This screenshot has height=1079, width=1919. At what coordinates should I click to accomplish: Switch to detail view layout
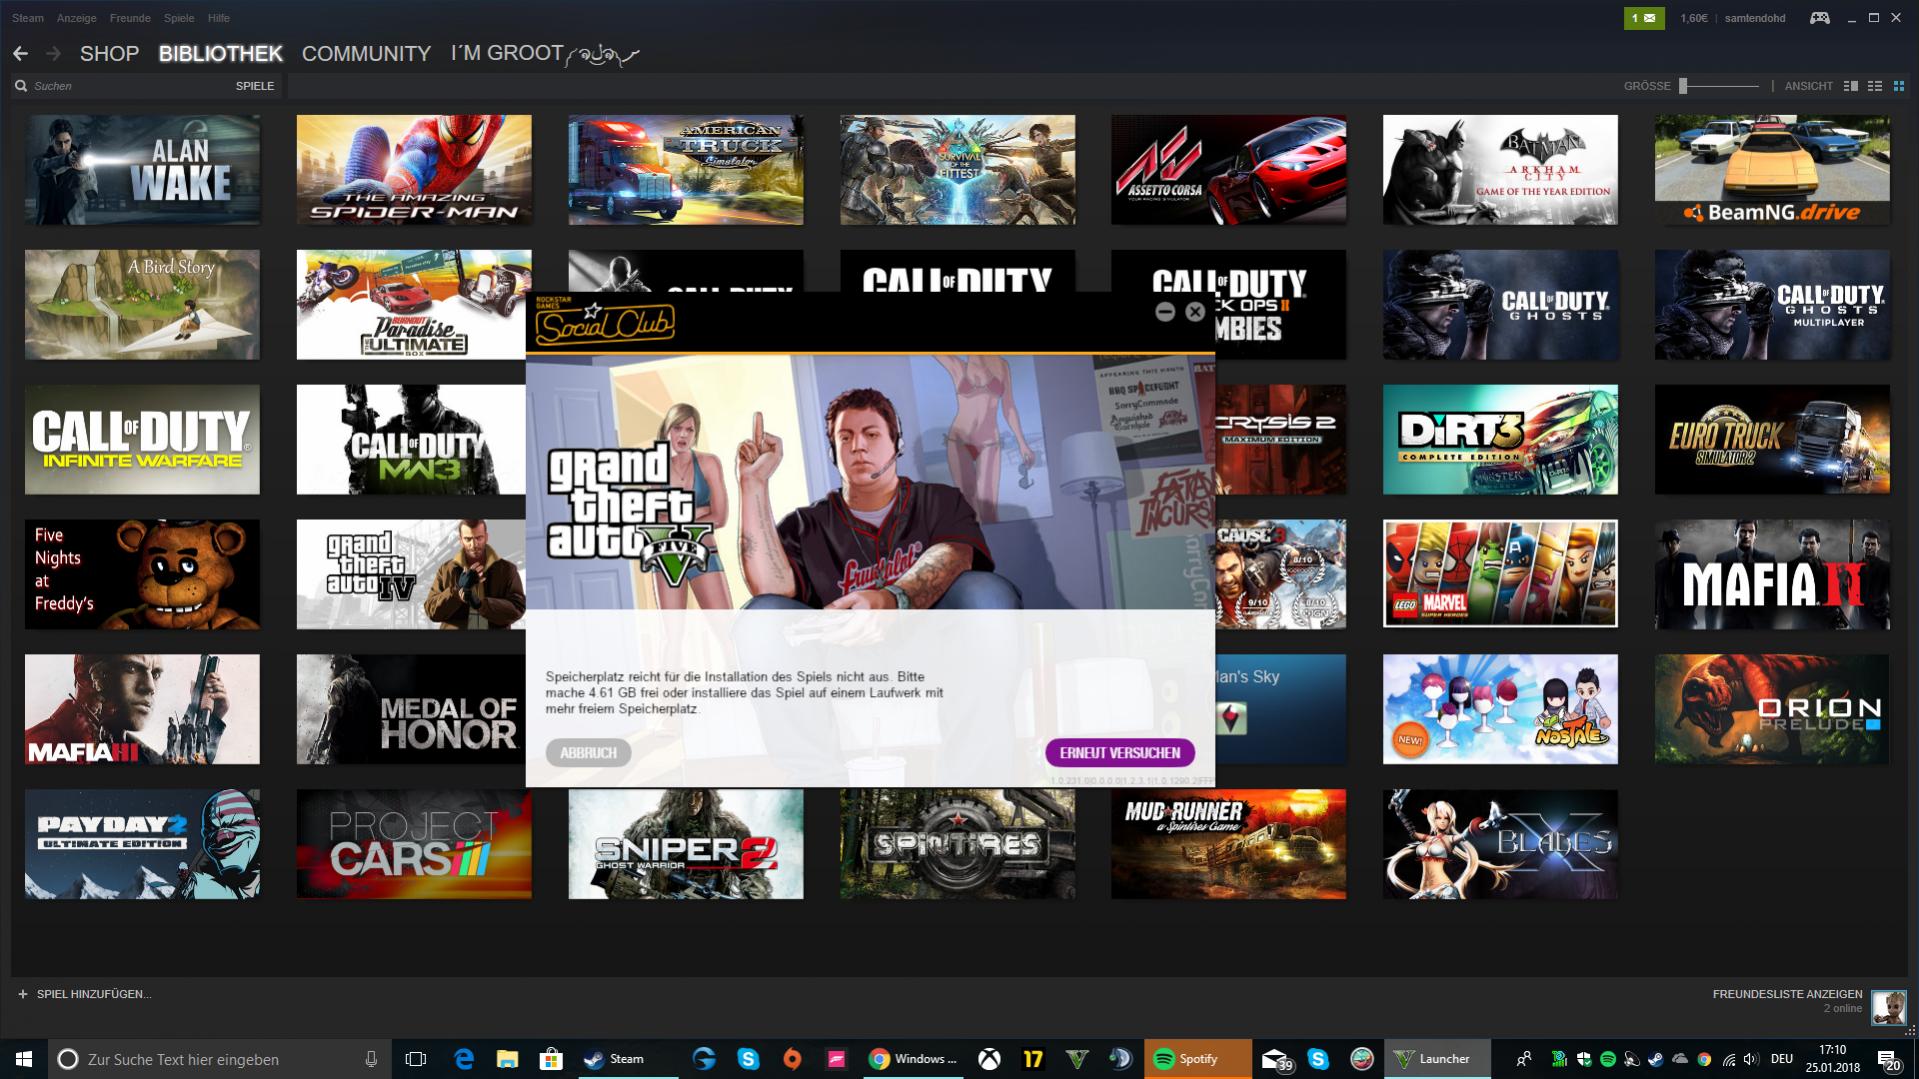1851,86
